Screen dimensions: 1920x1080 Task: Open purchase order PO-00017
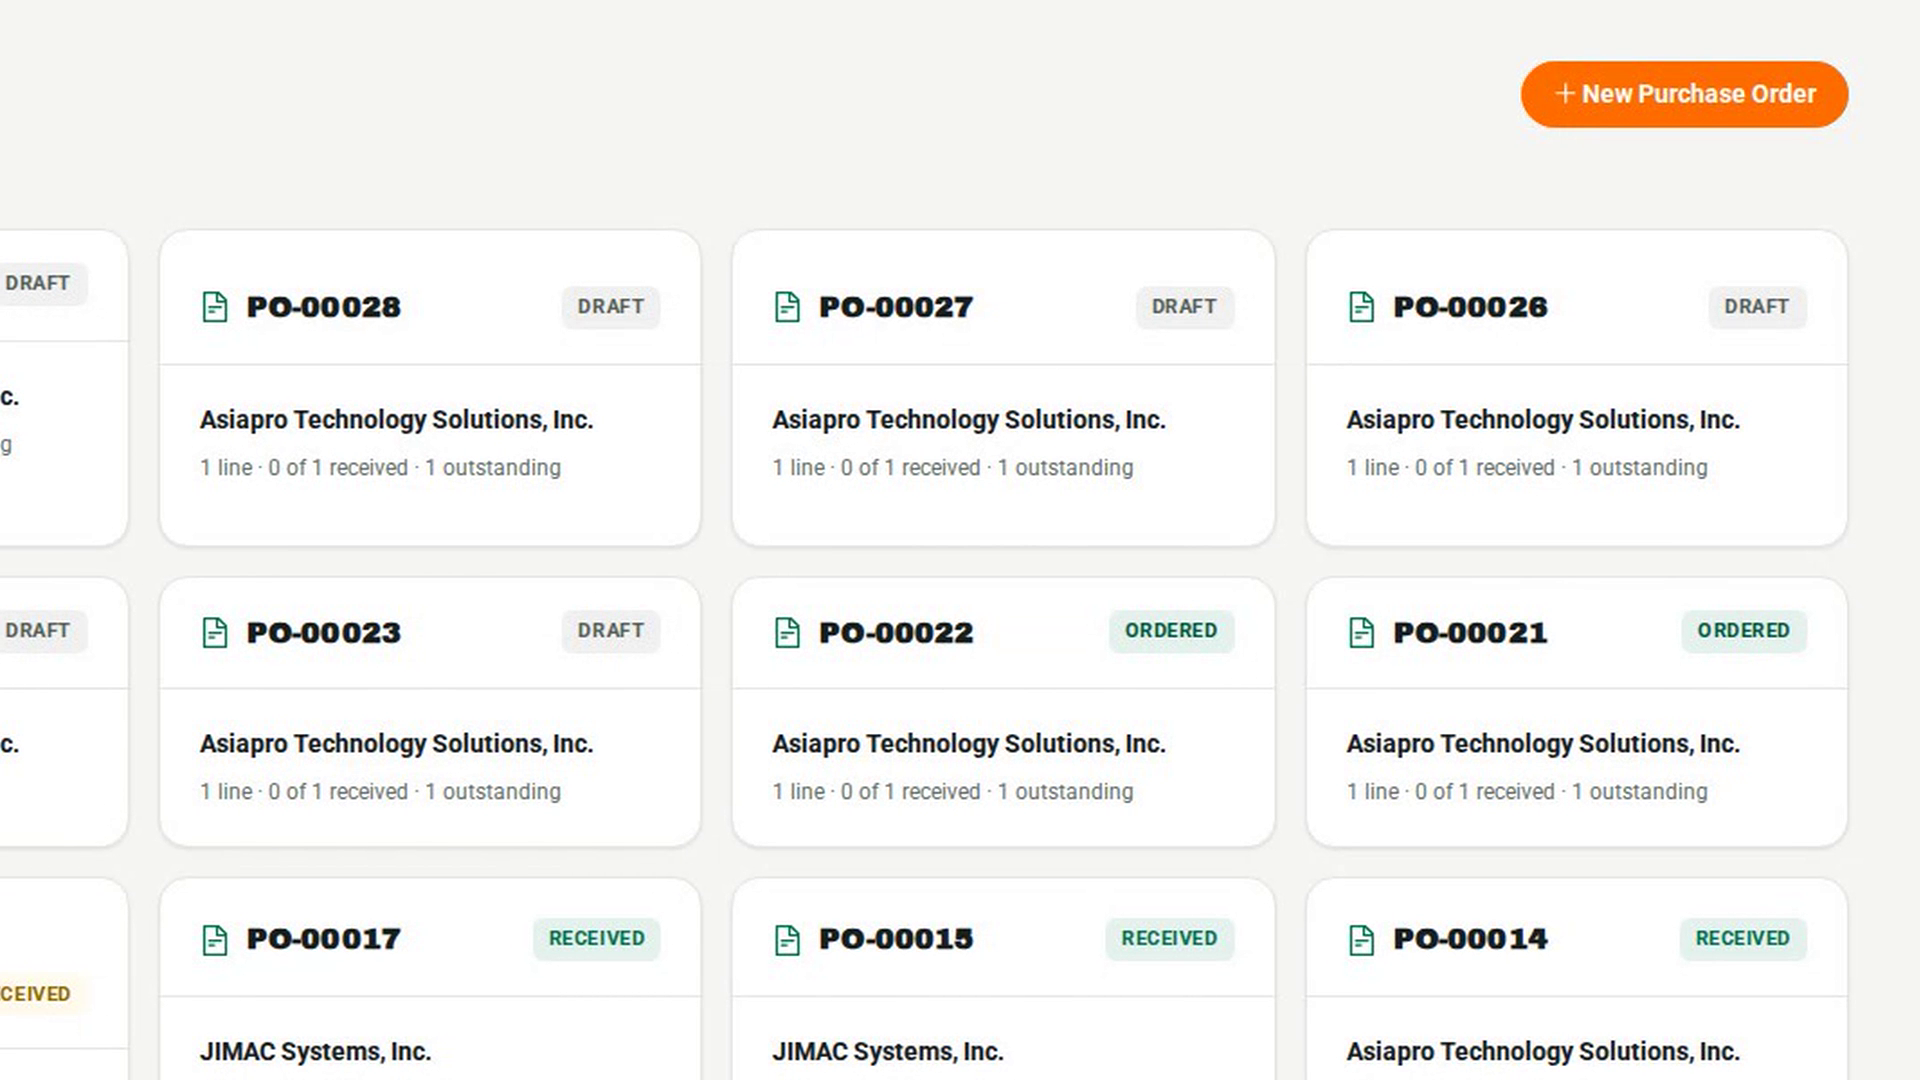(323, 939)
